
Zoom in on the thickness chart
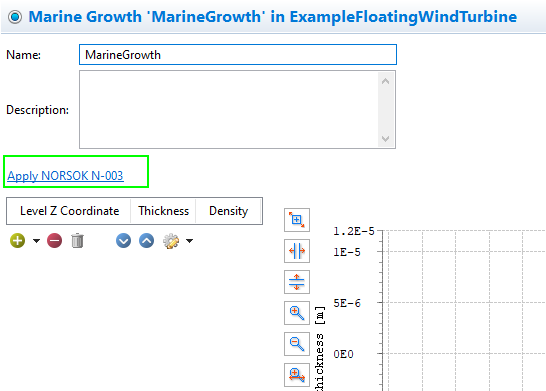tap(297, 313)
